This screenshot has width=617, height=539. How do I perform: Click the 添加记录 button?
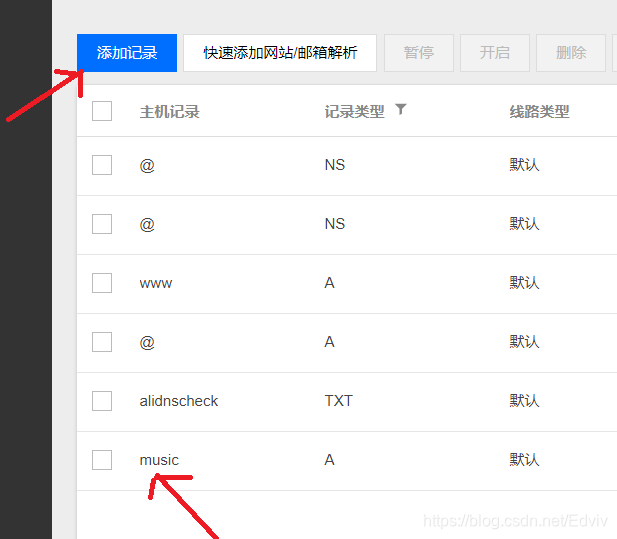[x=127, y=53]
